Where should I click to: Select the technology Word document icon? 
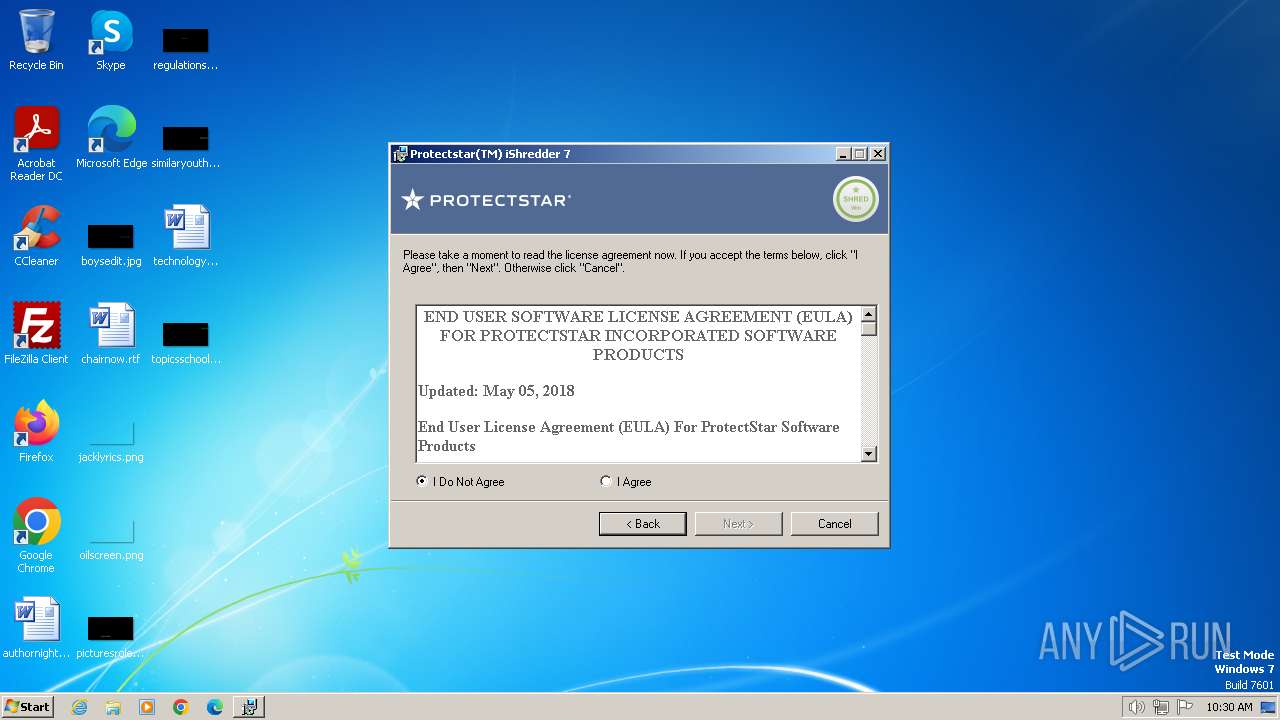click(x=186, y=236)
